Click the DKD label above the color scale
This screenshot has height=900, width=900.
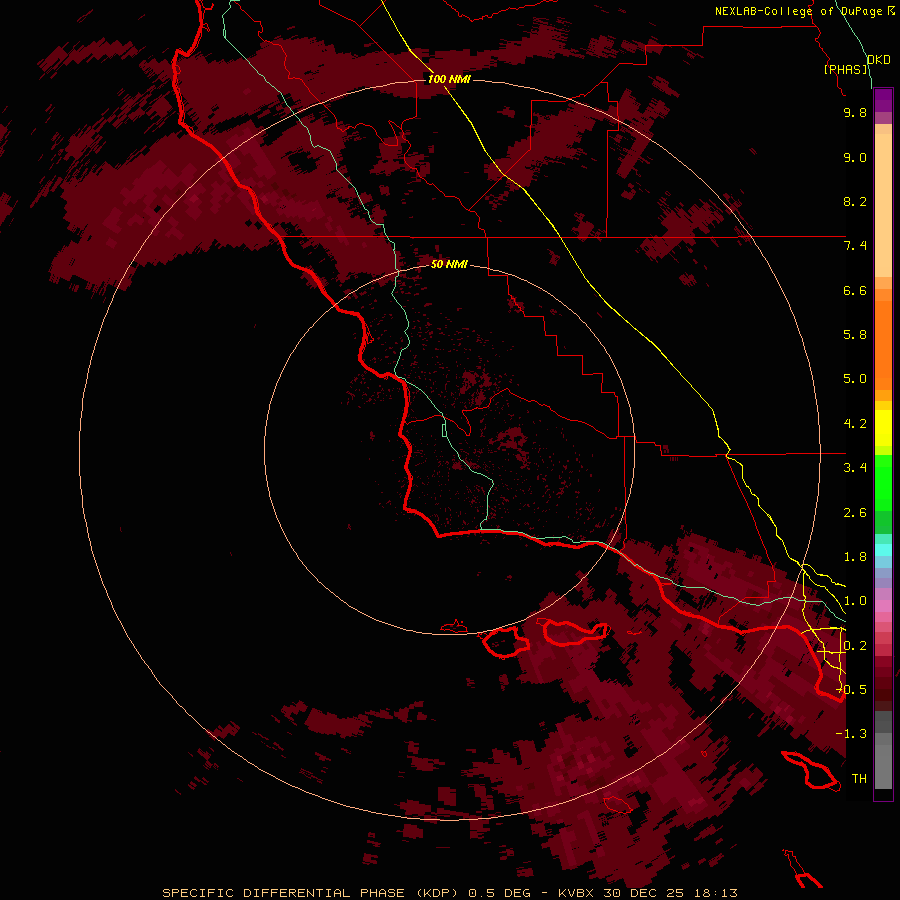(878, 60)
